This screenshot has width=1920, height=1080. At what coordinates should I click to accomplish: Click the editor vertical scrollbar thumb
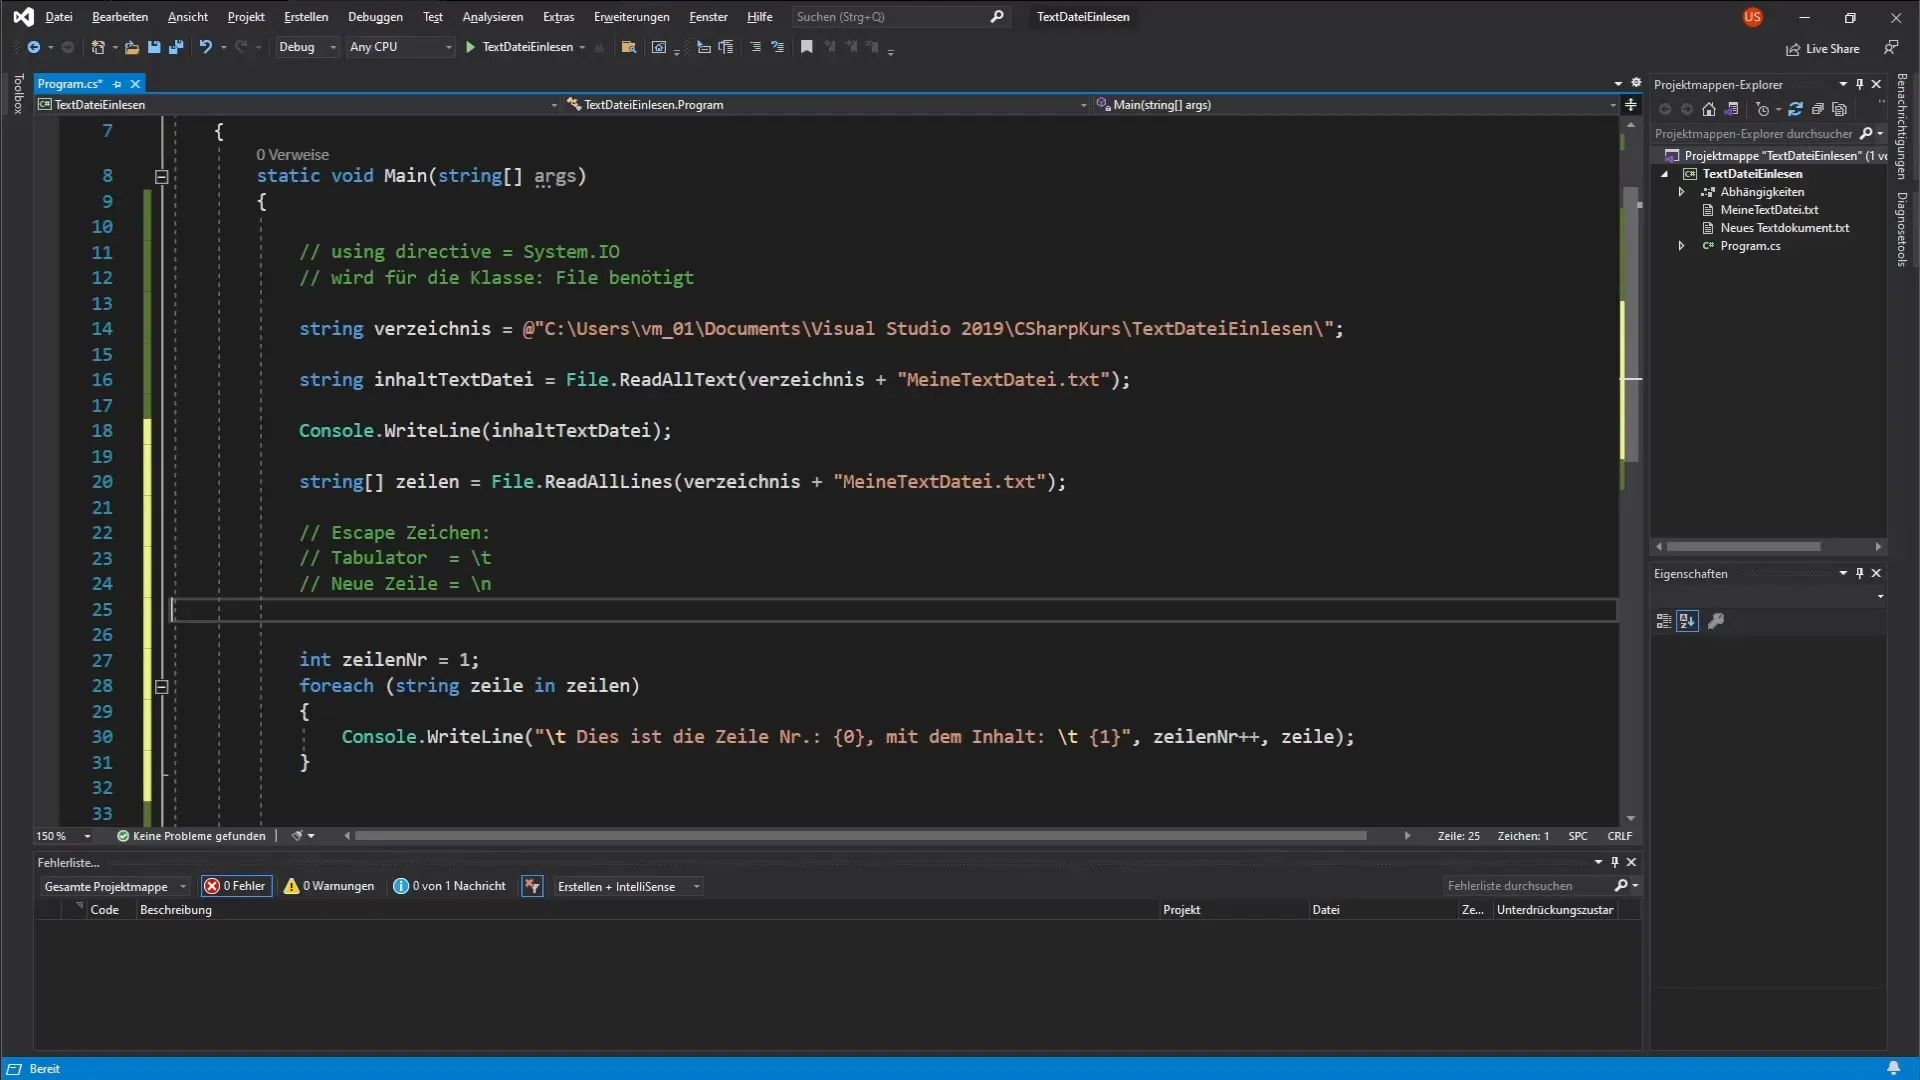(1631, 325)
